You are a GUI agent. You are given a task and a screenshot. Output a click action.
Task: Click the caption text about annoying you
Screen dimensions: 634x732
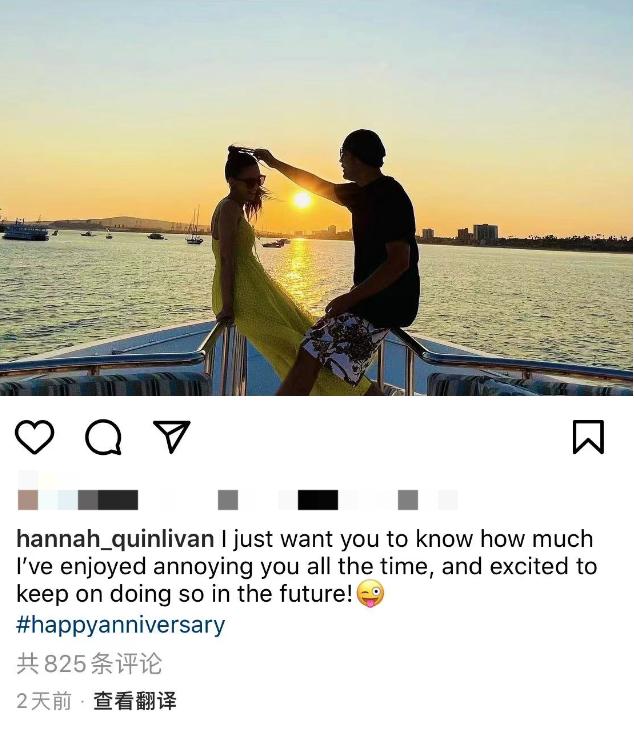[x=306, y=566]
